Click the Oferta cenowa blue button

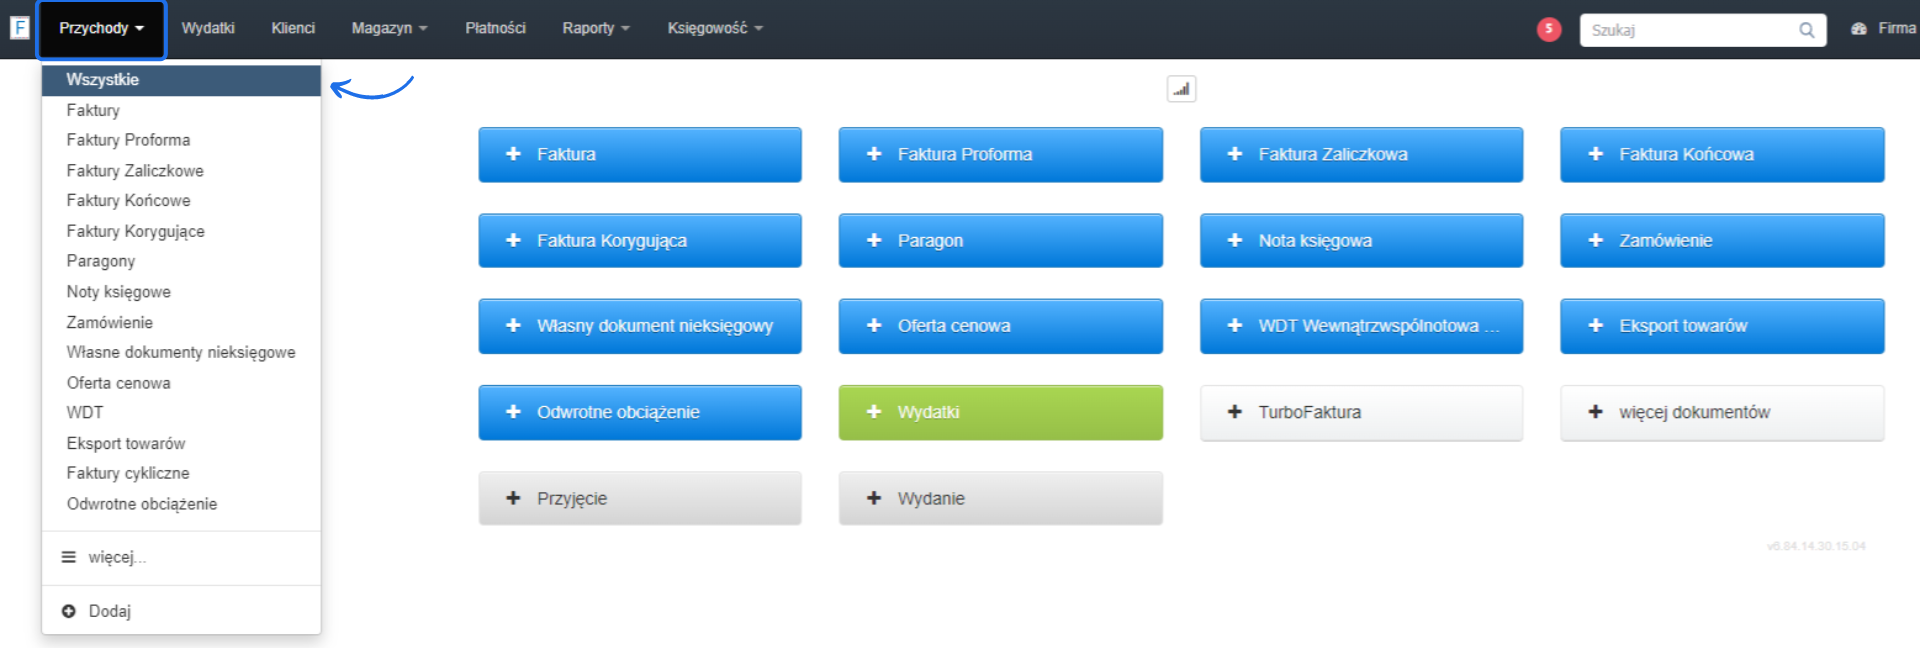coord(1000,326)
